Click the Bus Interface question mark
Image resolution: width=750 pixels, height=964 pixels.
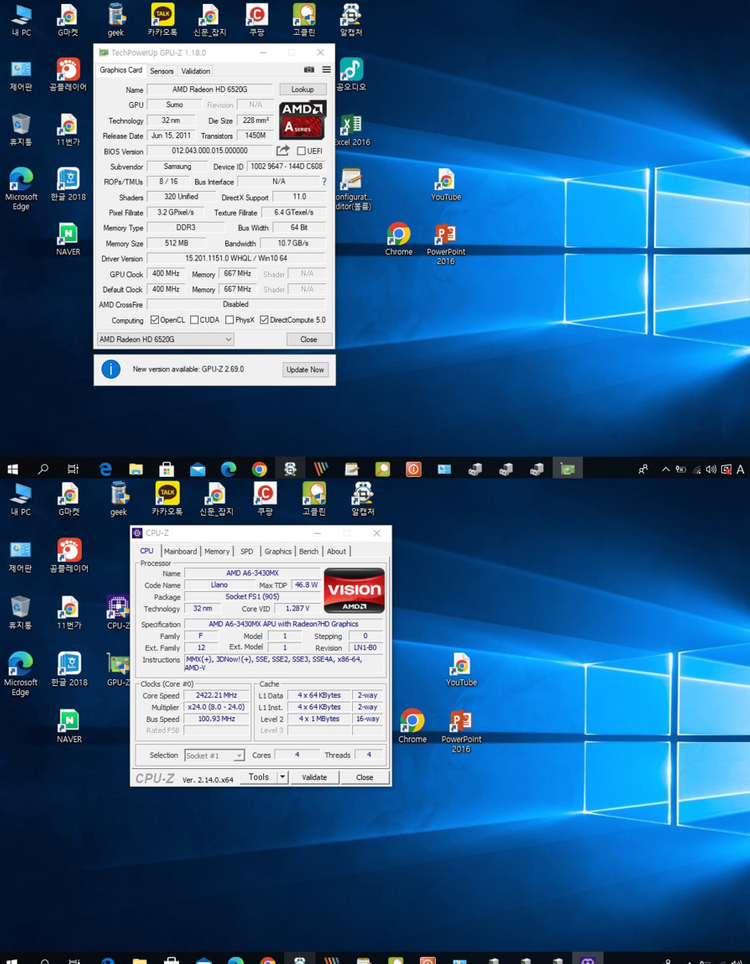[323, 182]
